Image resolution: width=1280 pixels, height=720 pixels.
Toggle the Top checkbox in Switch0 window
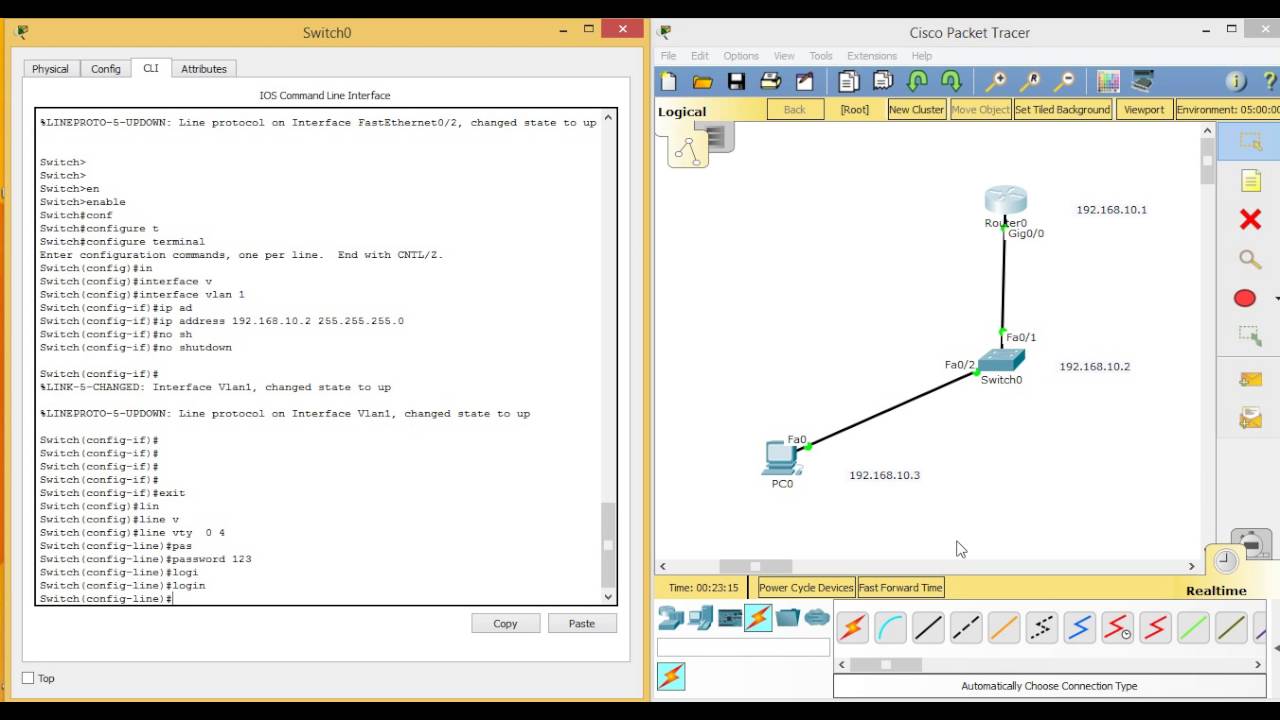click(x=28, y=678)
